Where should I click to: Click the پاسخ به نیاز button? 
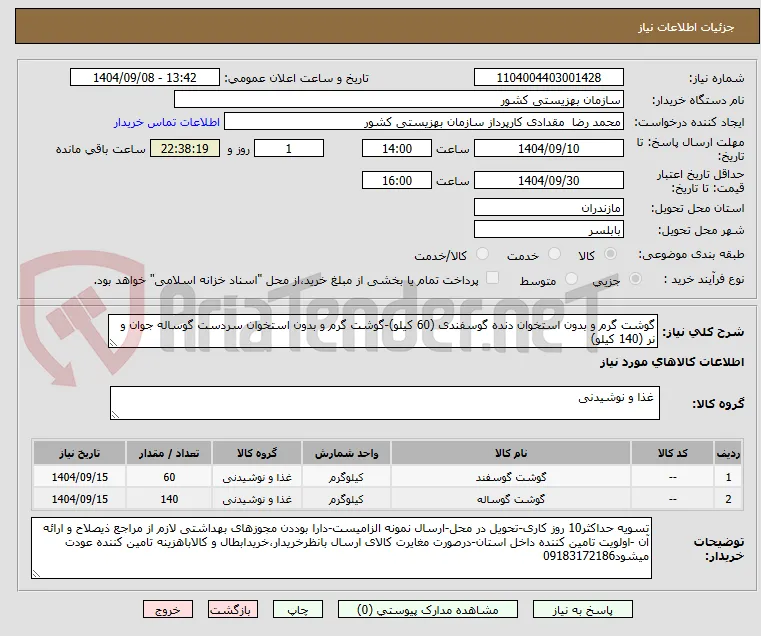click(x=582, y=610)
